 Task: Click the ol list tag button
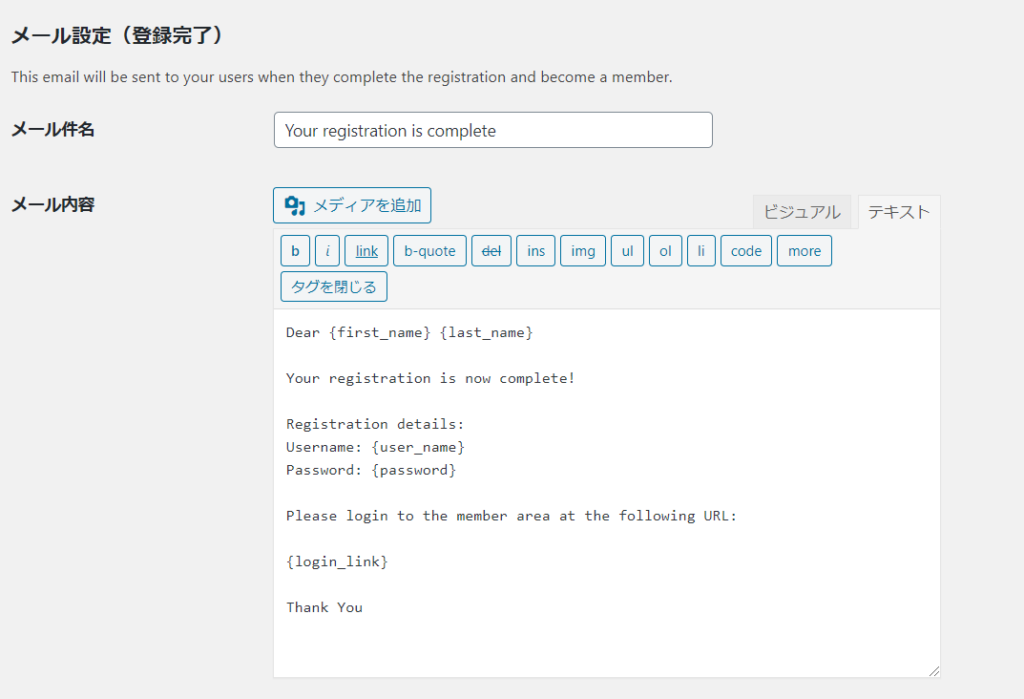(665, 251)
